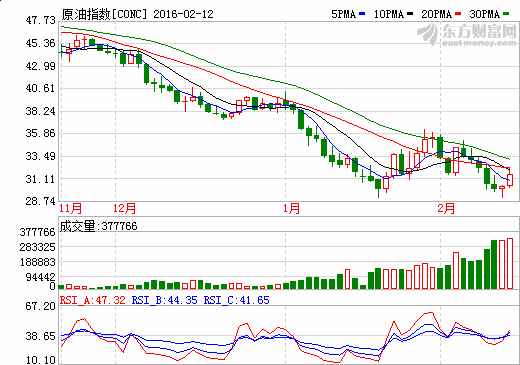
Task: Click the red 20PMA legend marker
Action: coord(458,14)
